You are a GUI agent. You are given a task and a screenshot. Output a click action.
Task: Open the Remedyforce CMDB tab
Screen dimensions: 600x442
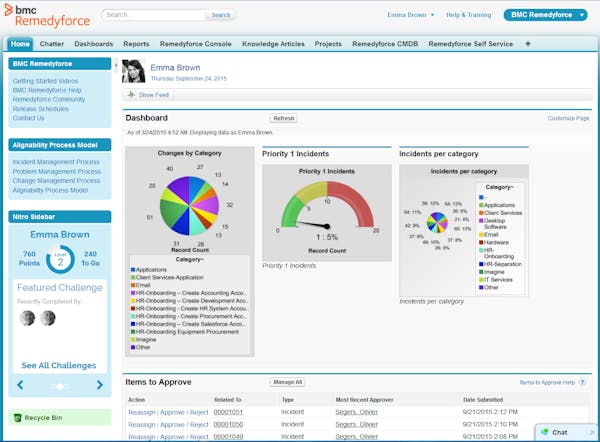tap(385, 44)
